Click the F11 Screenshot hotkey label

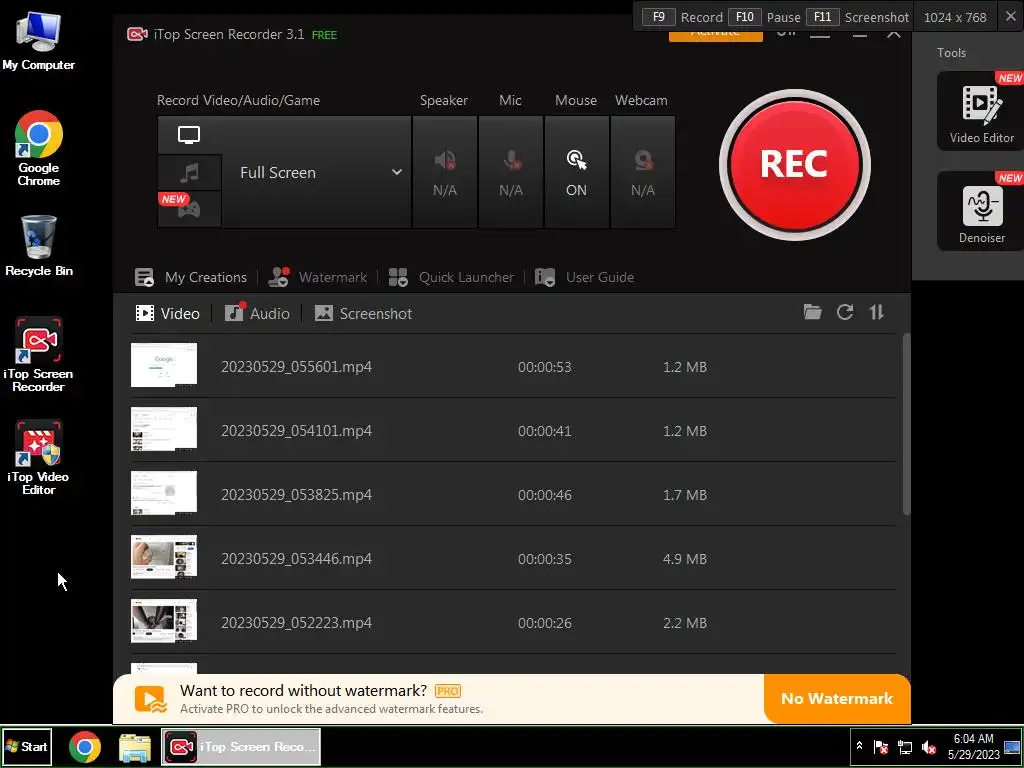[x=857, y=17]
